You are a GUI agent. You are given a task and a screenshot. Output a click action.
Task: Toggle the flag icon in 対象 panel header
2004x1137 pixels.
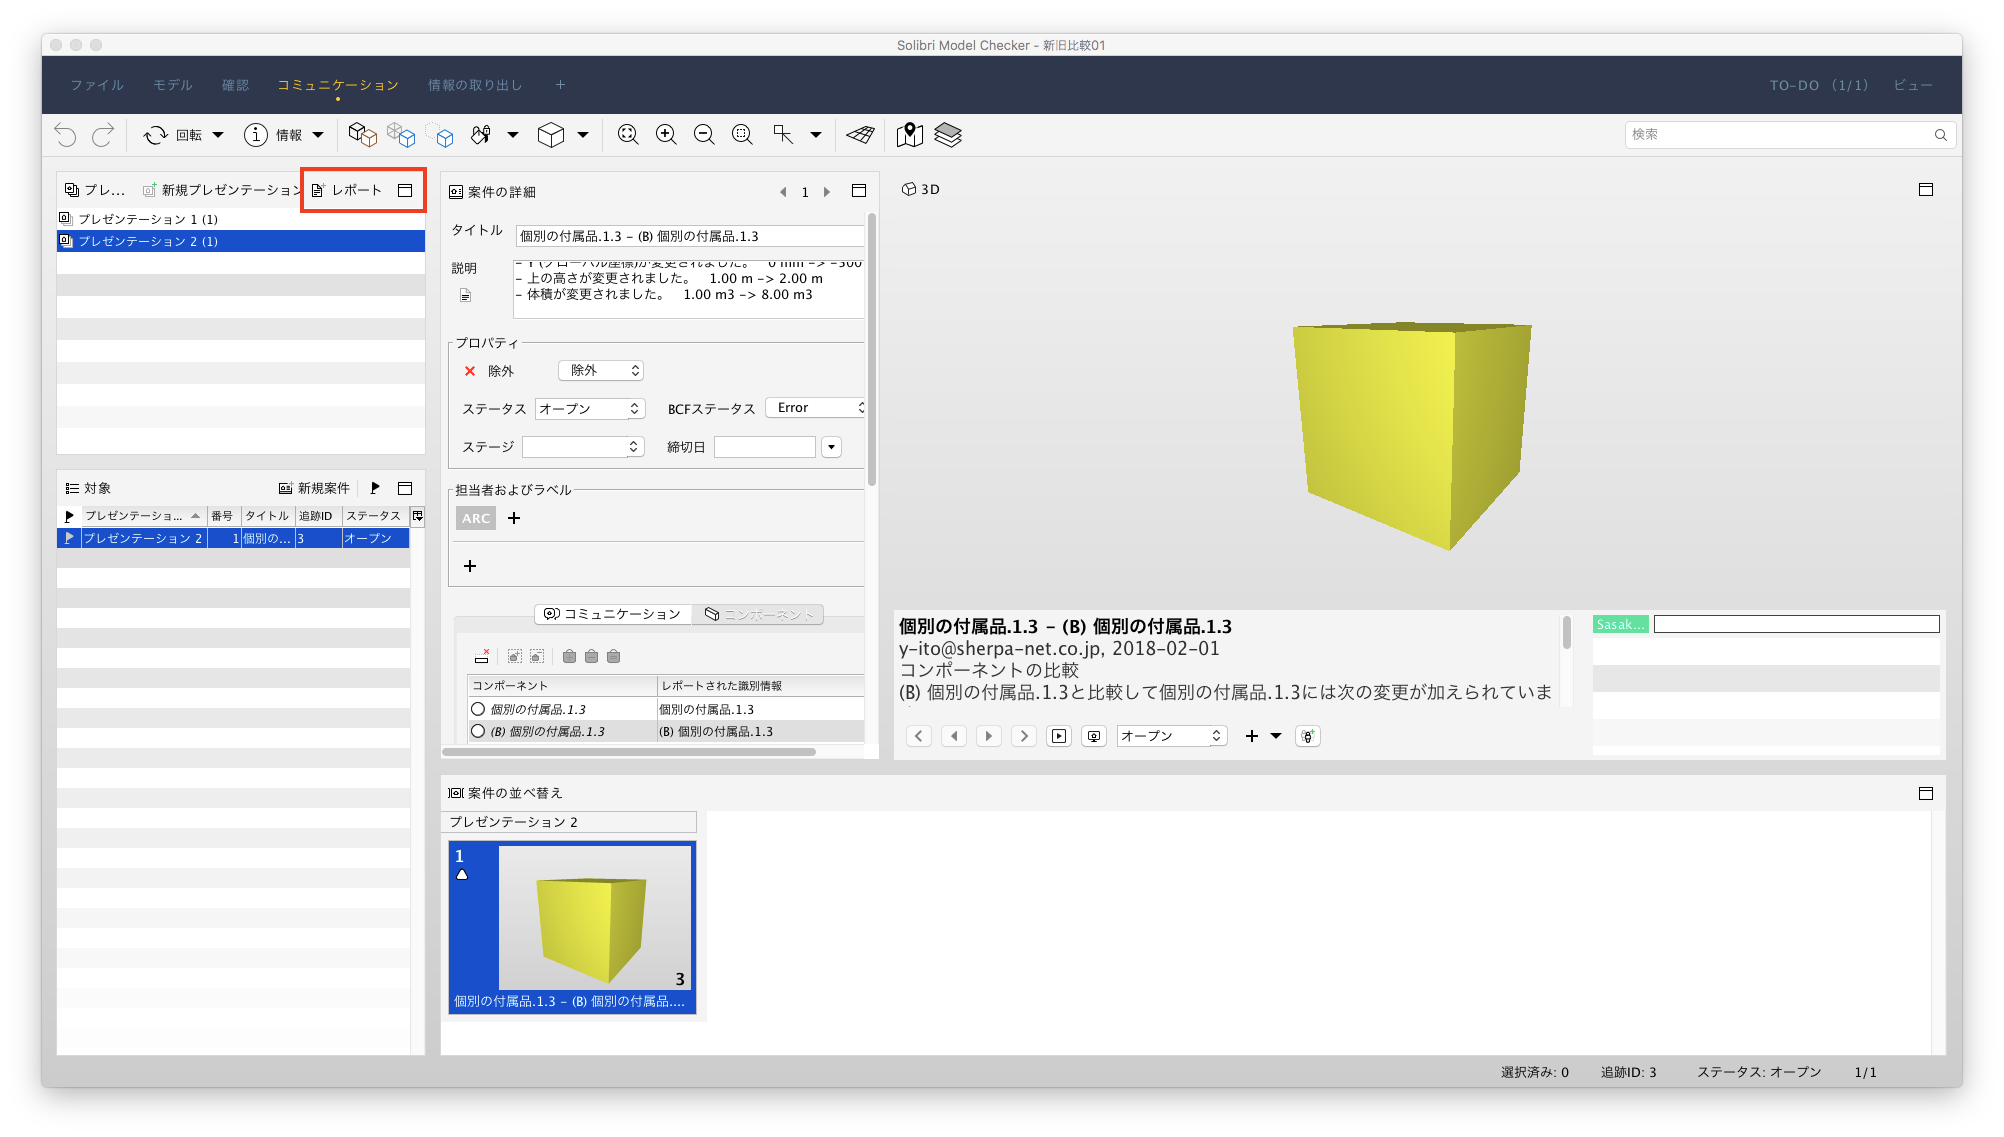coord(375,488)
